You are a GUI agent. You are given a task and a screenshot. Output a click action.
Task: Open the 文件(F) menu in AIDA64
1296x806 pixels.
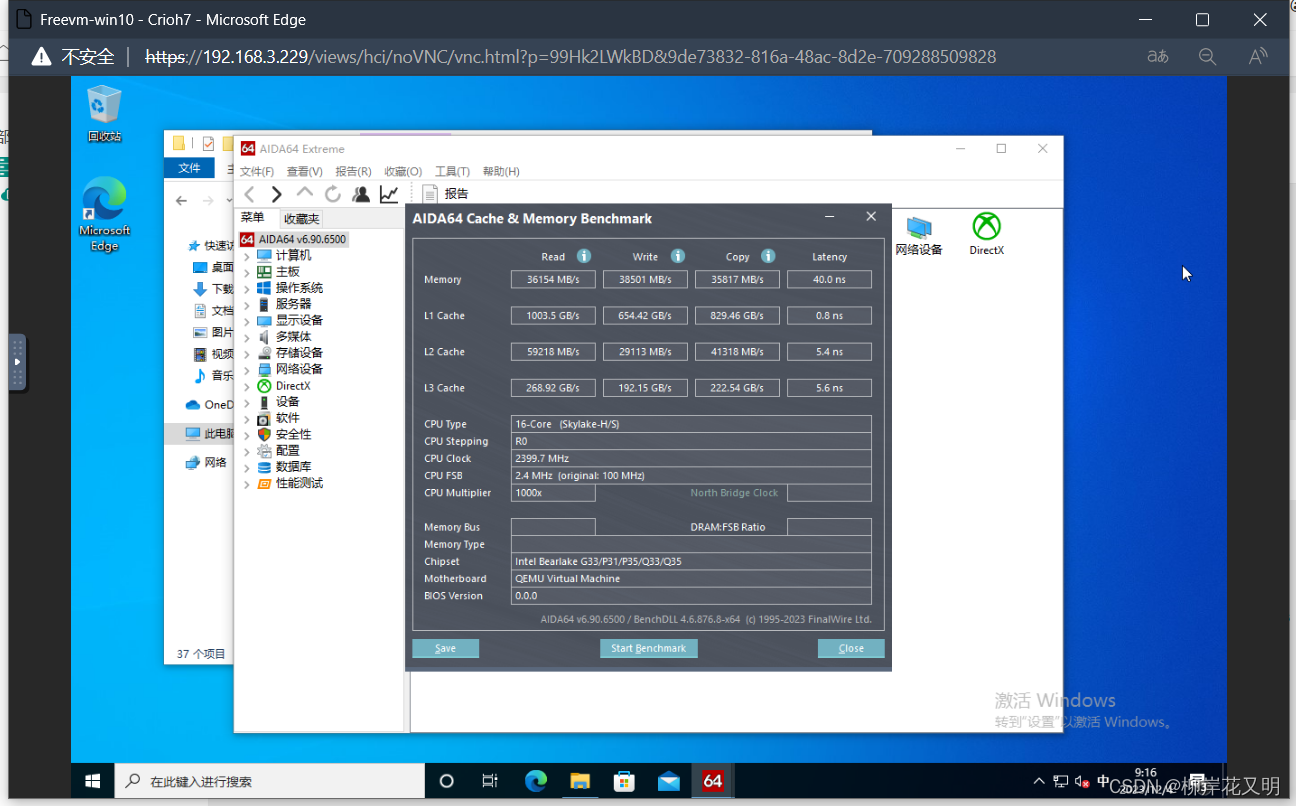click(257, 171)
